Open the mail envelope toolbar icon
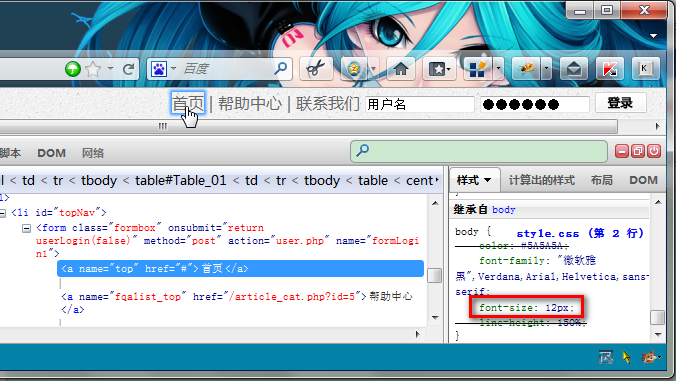Image resolution: width=676 pixels, height=381 pixels. 574,69
